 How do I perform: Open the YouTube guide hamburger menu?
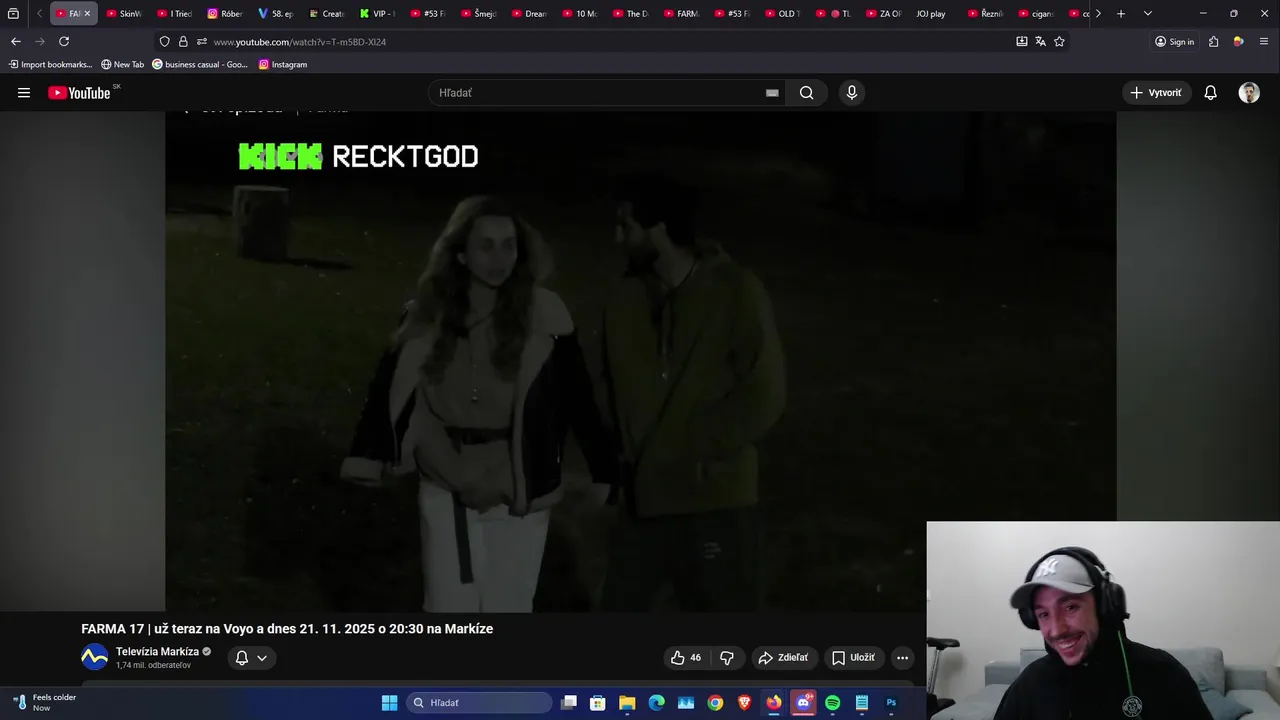[24, 93]
